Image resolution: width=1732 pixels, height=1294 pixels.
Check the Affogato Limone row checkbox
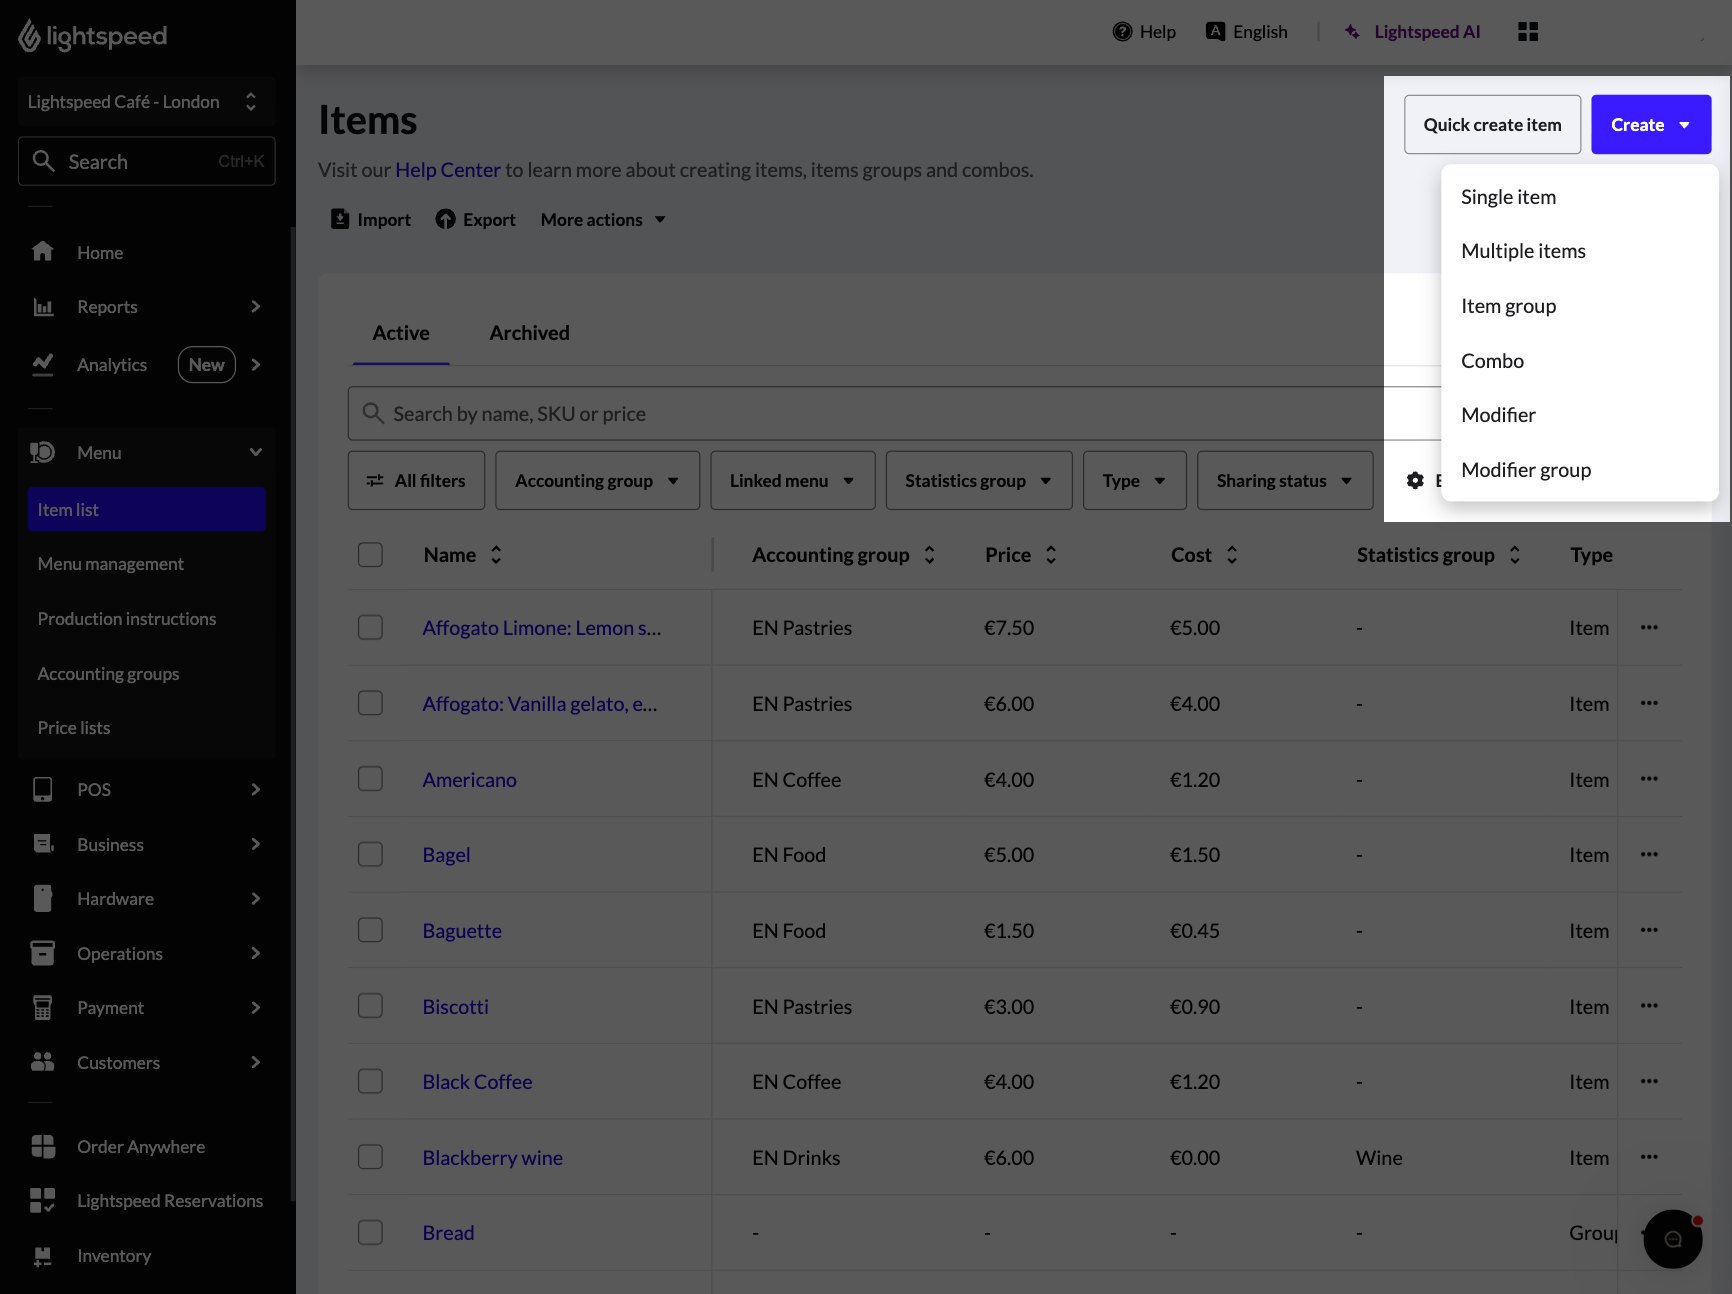click(370, 627)
